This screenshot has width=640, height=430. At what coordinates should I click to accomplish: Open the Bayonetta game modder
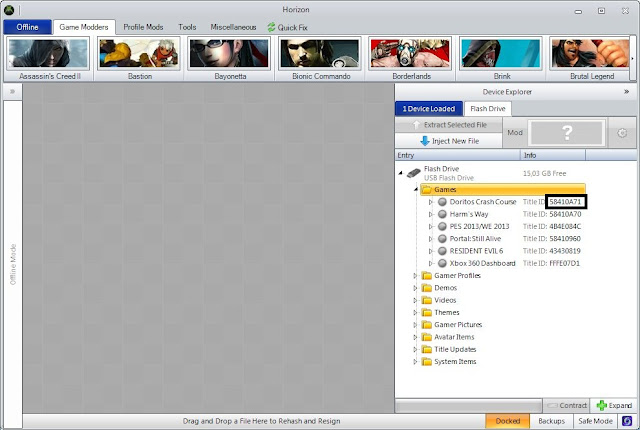pos(230,59)
